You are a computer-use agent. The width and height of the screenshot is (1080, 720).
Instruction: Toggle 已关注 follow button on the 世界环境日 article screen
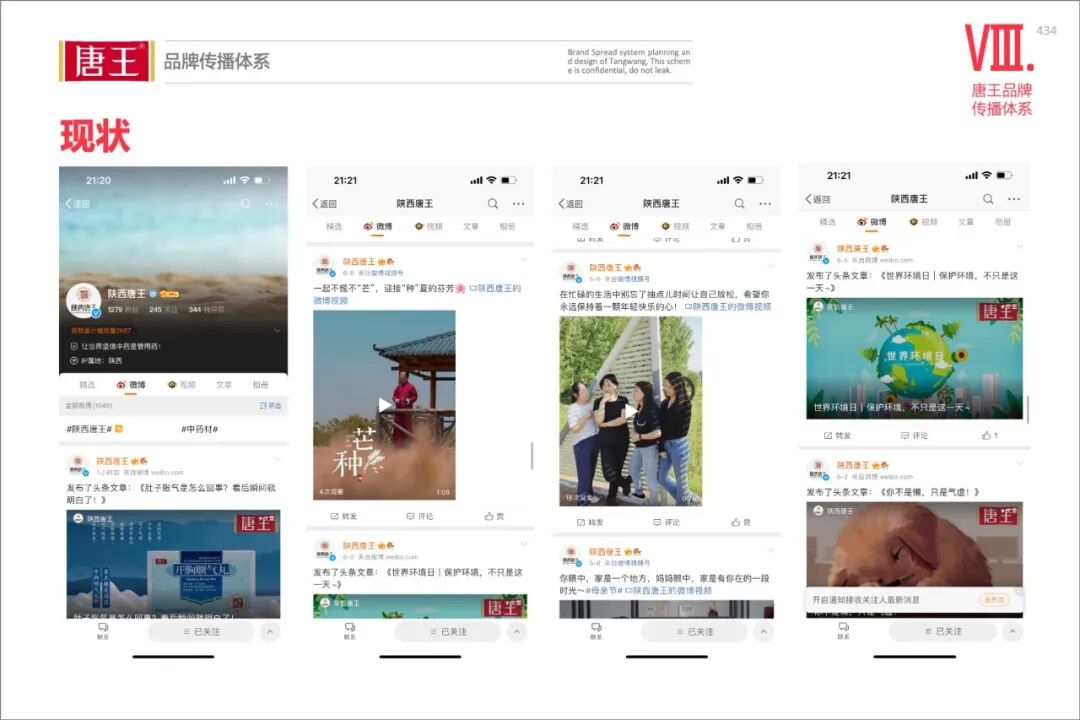coord(943,631)
